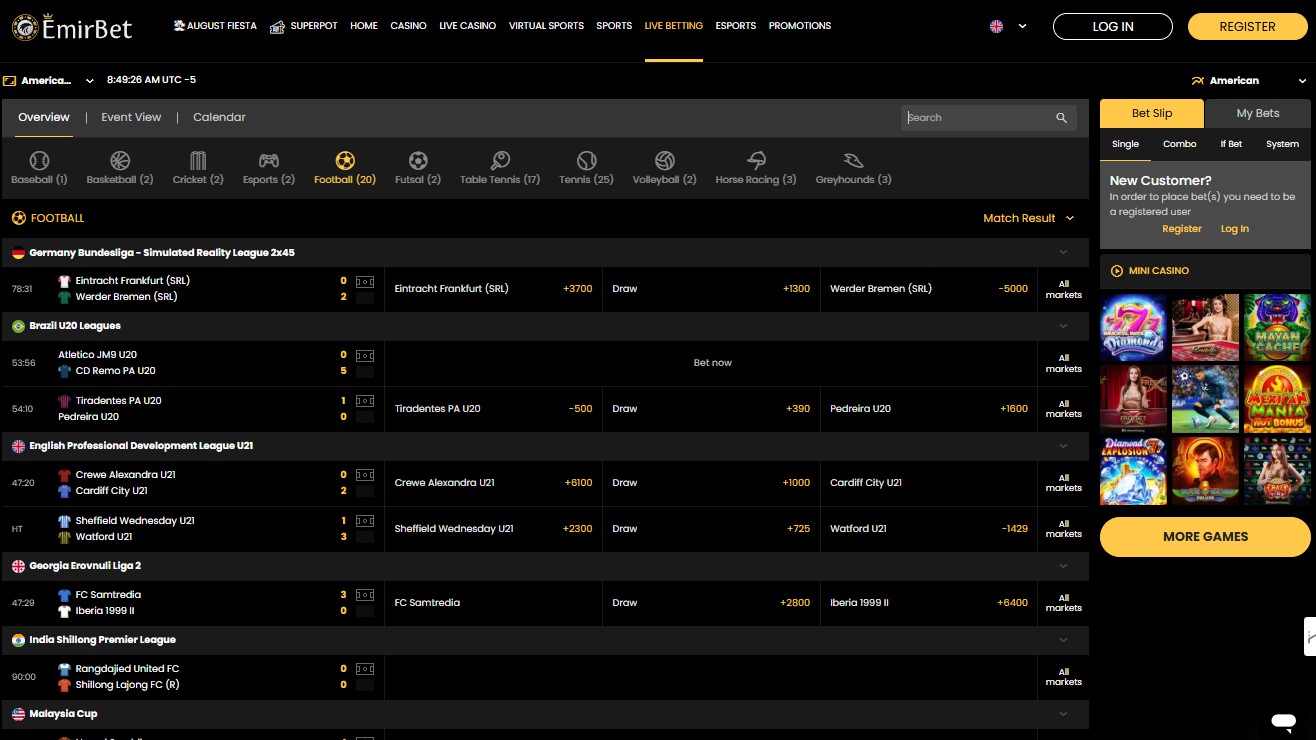Collapse the Germany Bundesliga SRL league section
1316x740 pixels.
point(1063,253)
